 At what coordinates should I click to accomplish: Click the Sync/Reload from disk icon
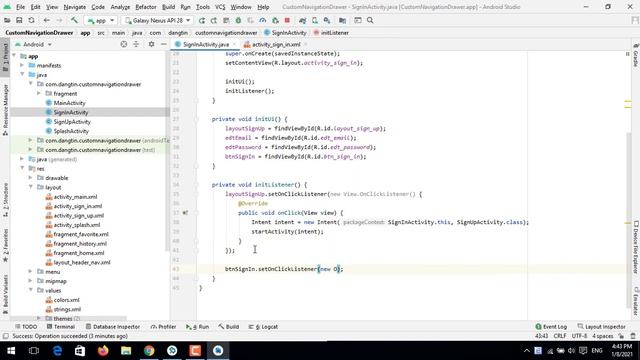[31, 20]
